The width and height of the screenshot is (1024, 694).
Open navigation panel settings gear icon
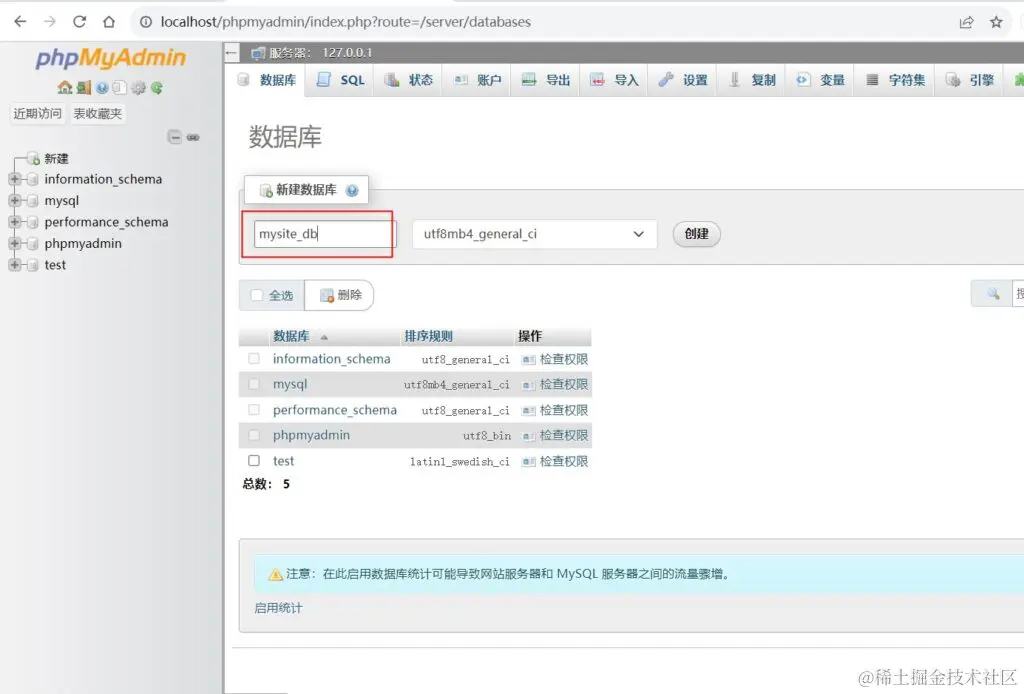(x=138, y=87)
